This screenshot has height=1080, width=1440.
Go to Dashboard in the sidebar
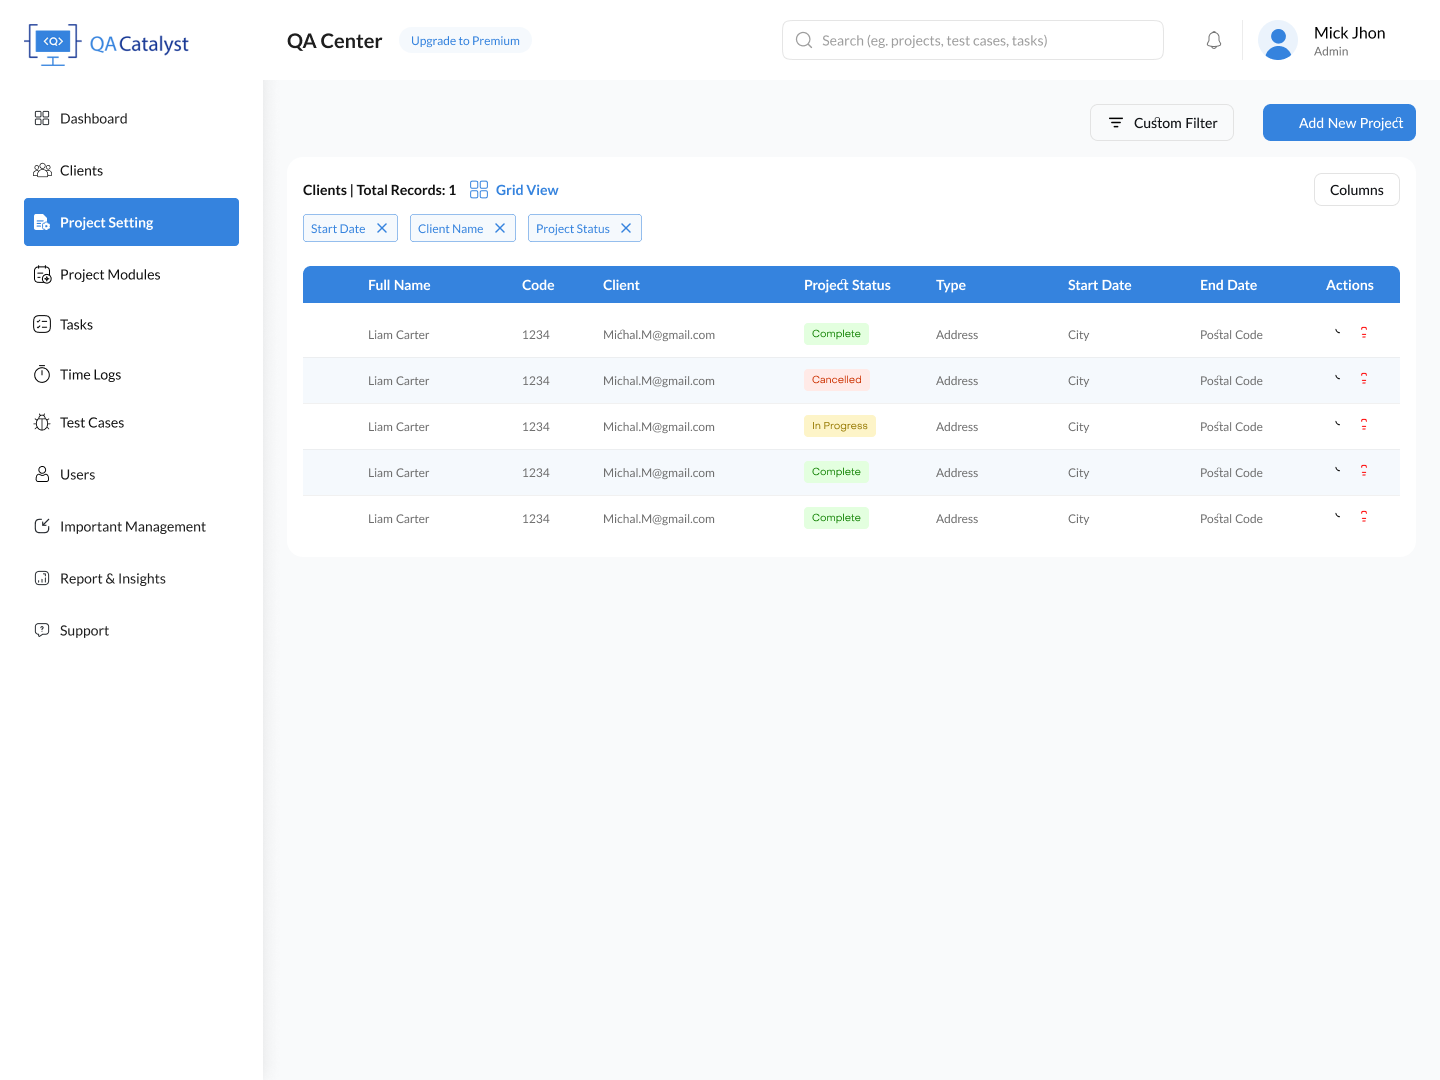(x=94, y=118)
